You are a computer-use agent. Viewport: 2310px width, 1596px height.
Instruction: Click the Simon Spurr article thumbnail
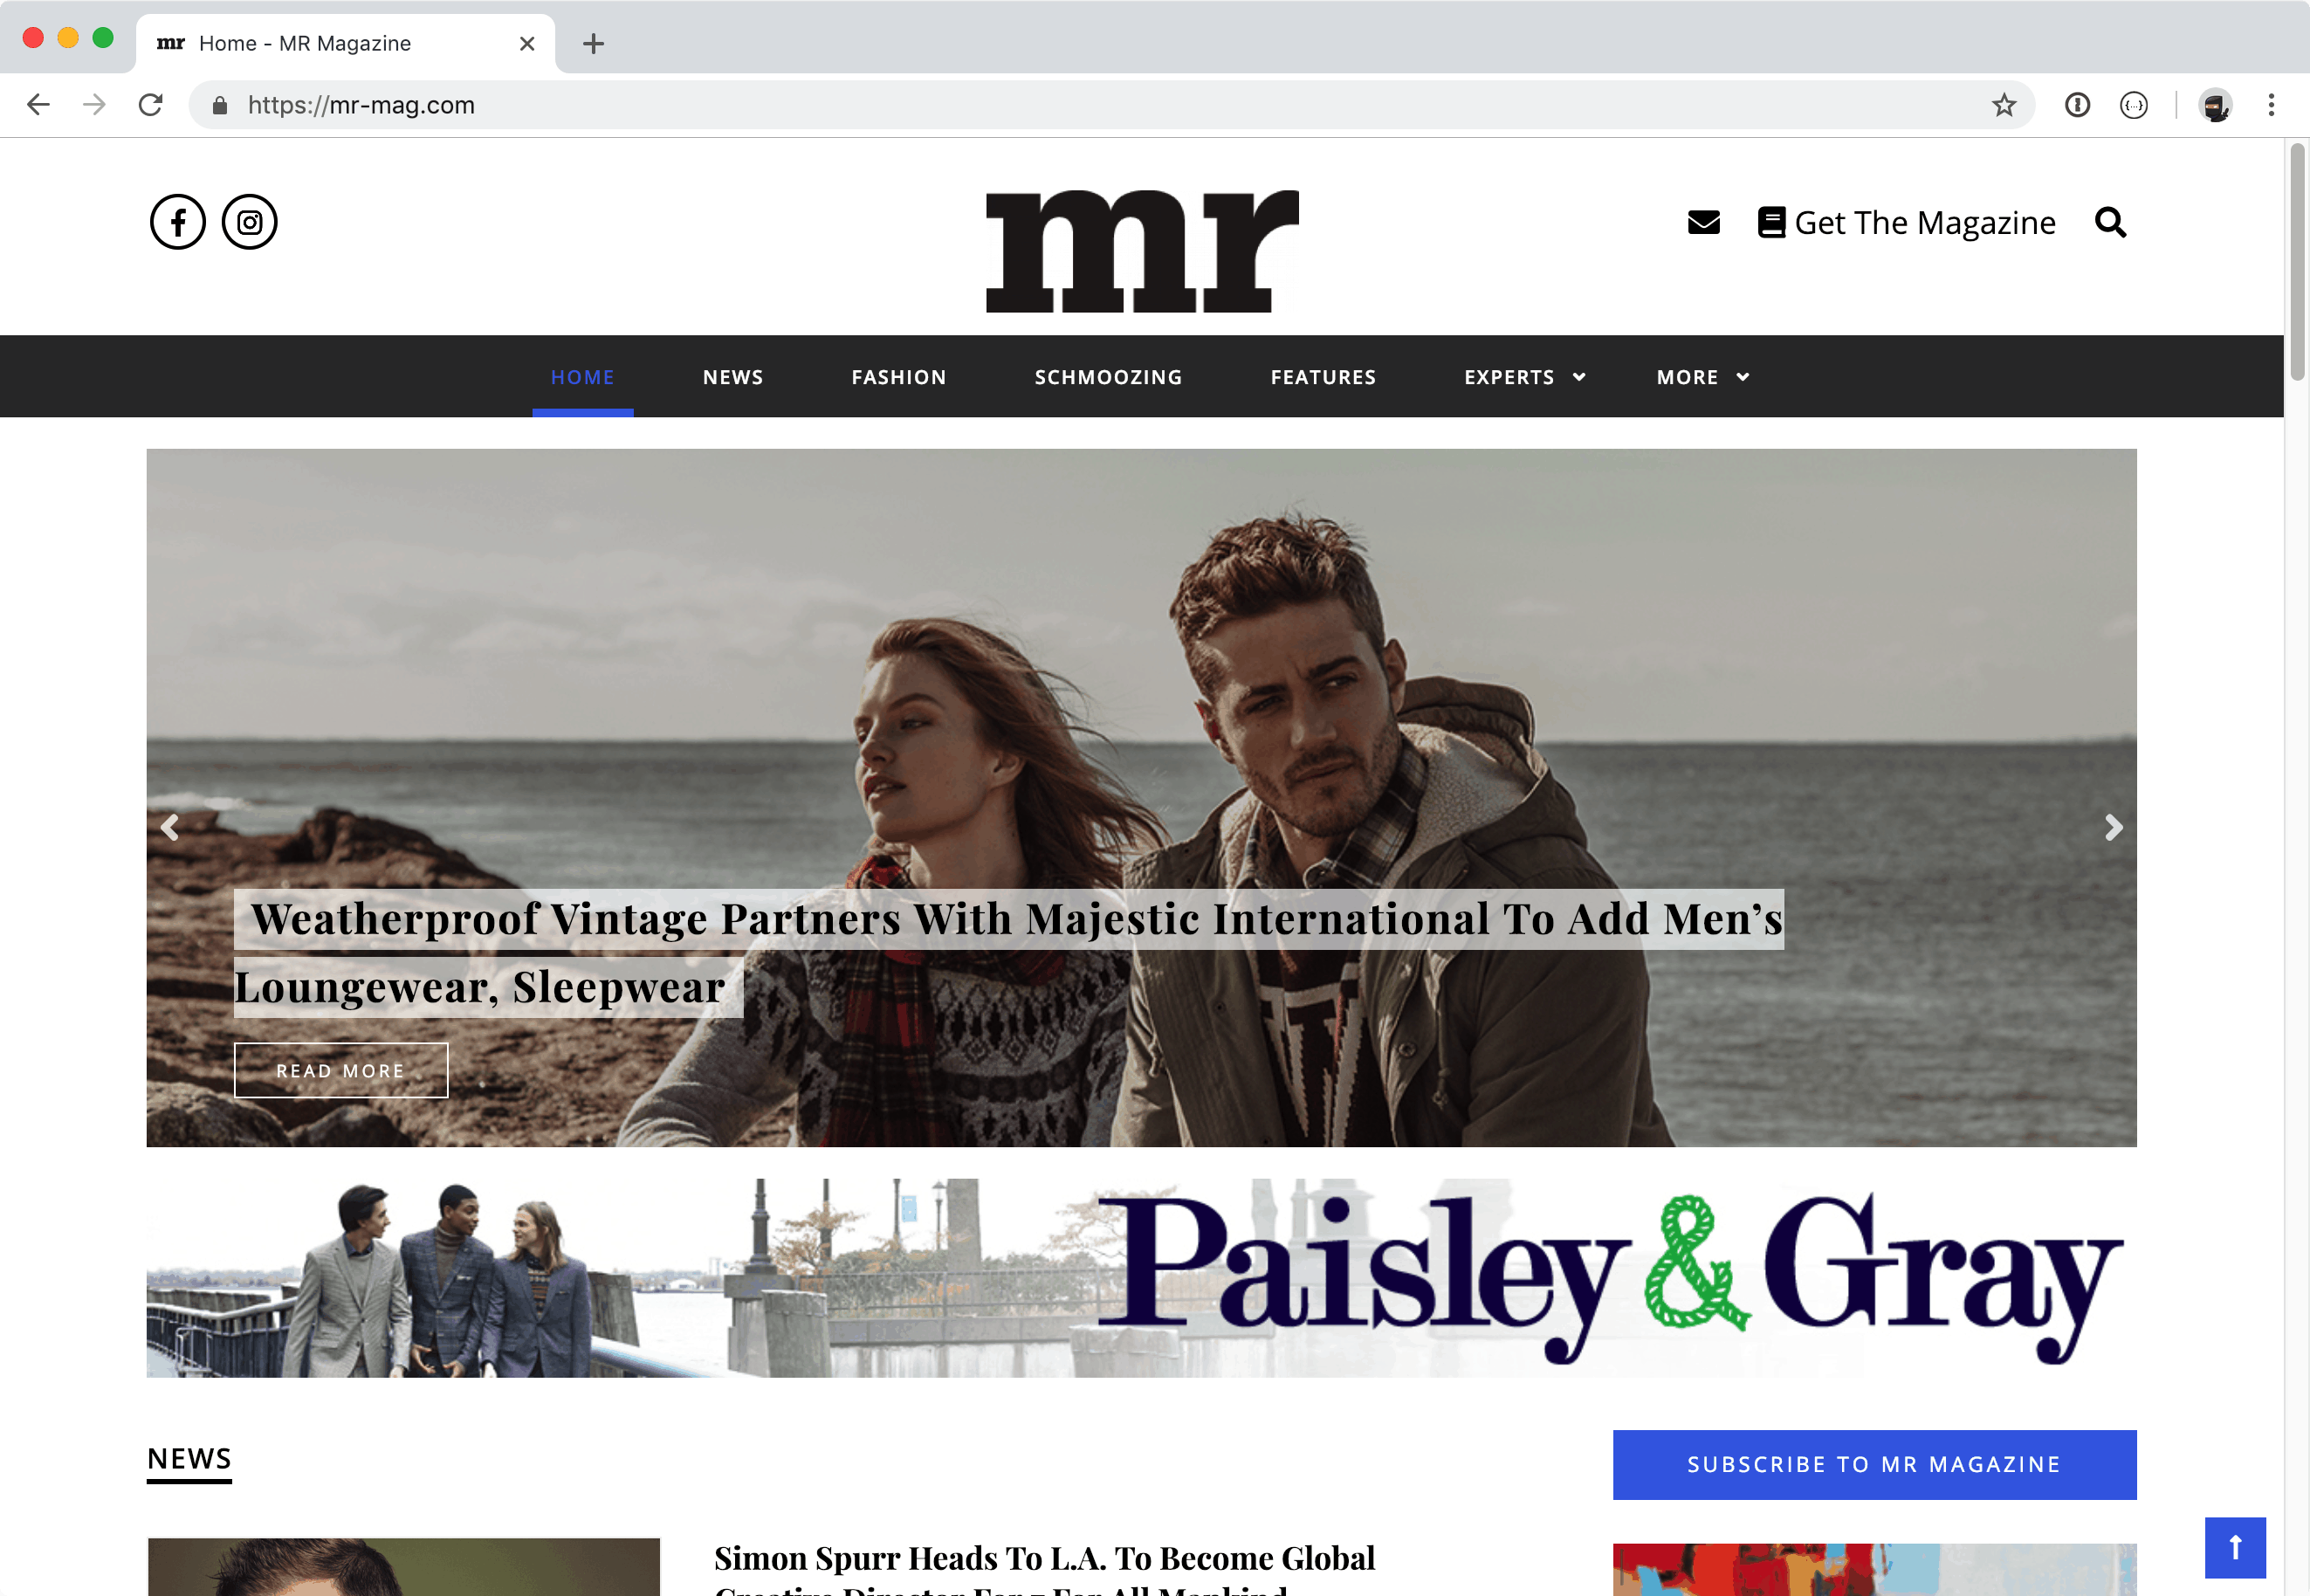tap(404, 1567)
